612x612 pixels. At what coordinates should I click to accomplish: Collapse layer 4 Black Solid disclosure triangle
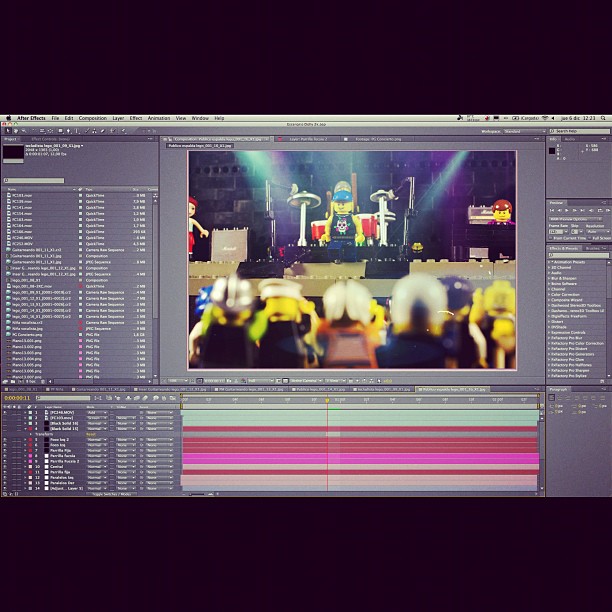(x=25, y=429)
